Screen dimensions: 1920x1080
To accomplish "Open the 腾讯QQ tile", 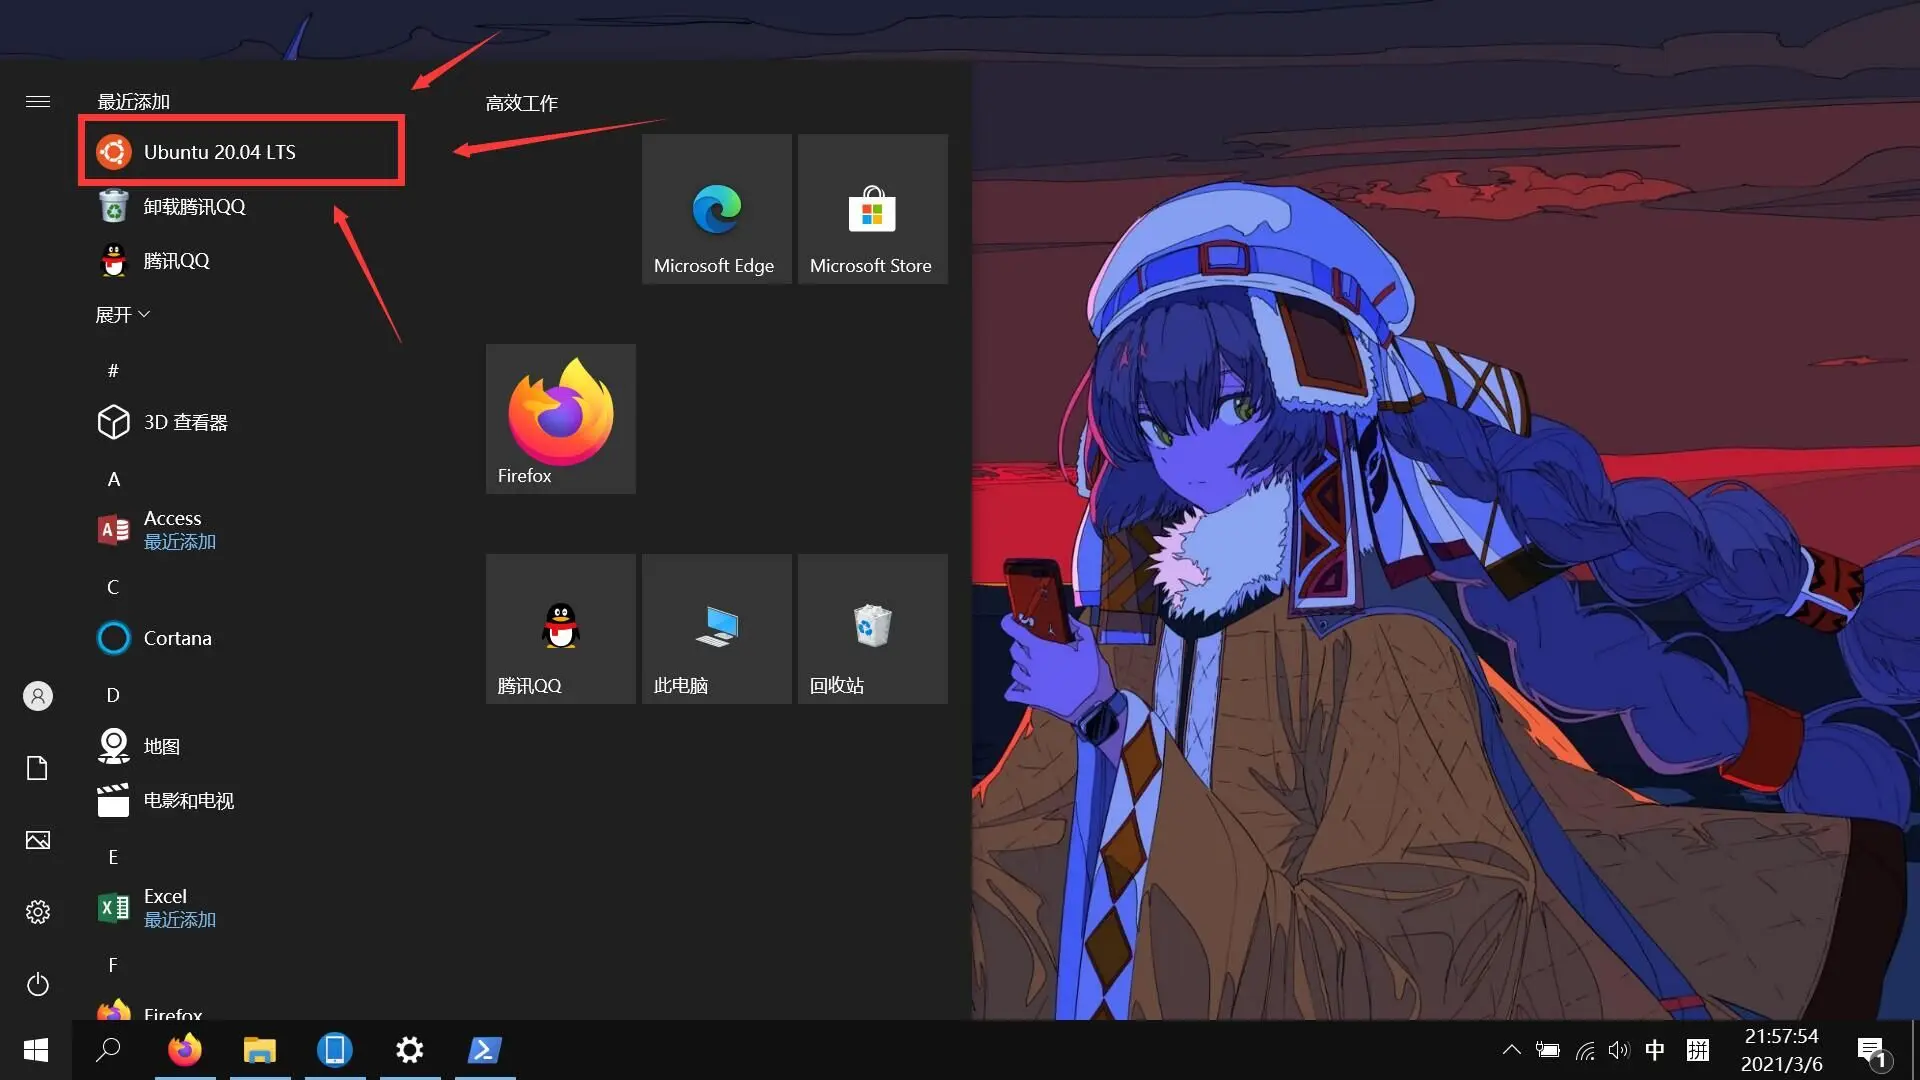I will 560,629.
